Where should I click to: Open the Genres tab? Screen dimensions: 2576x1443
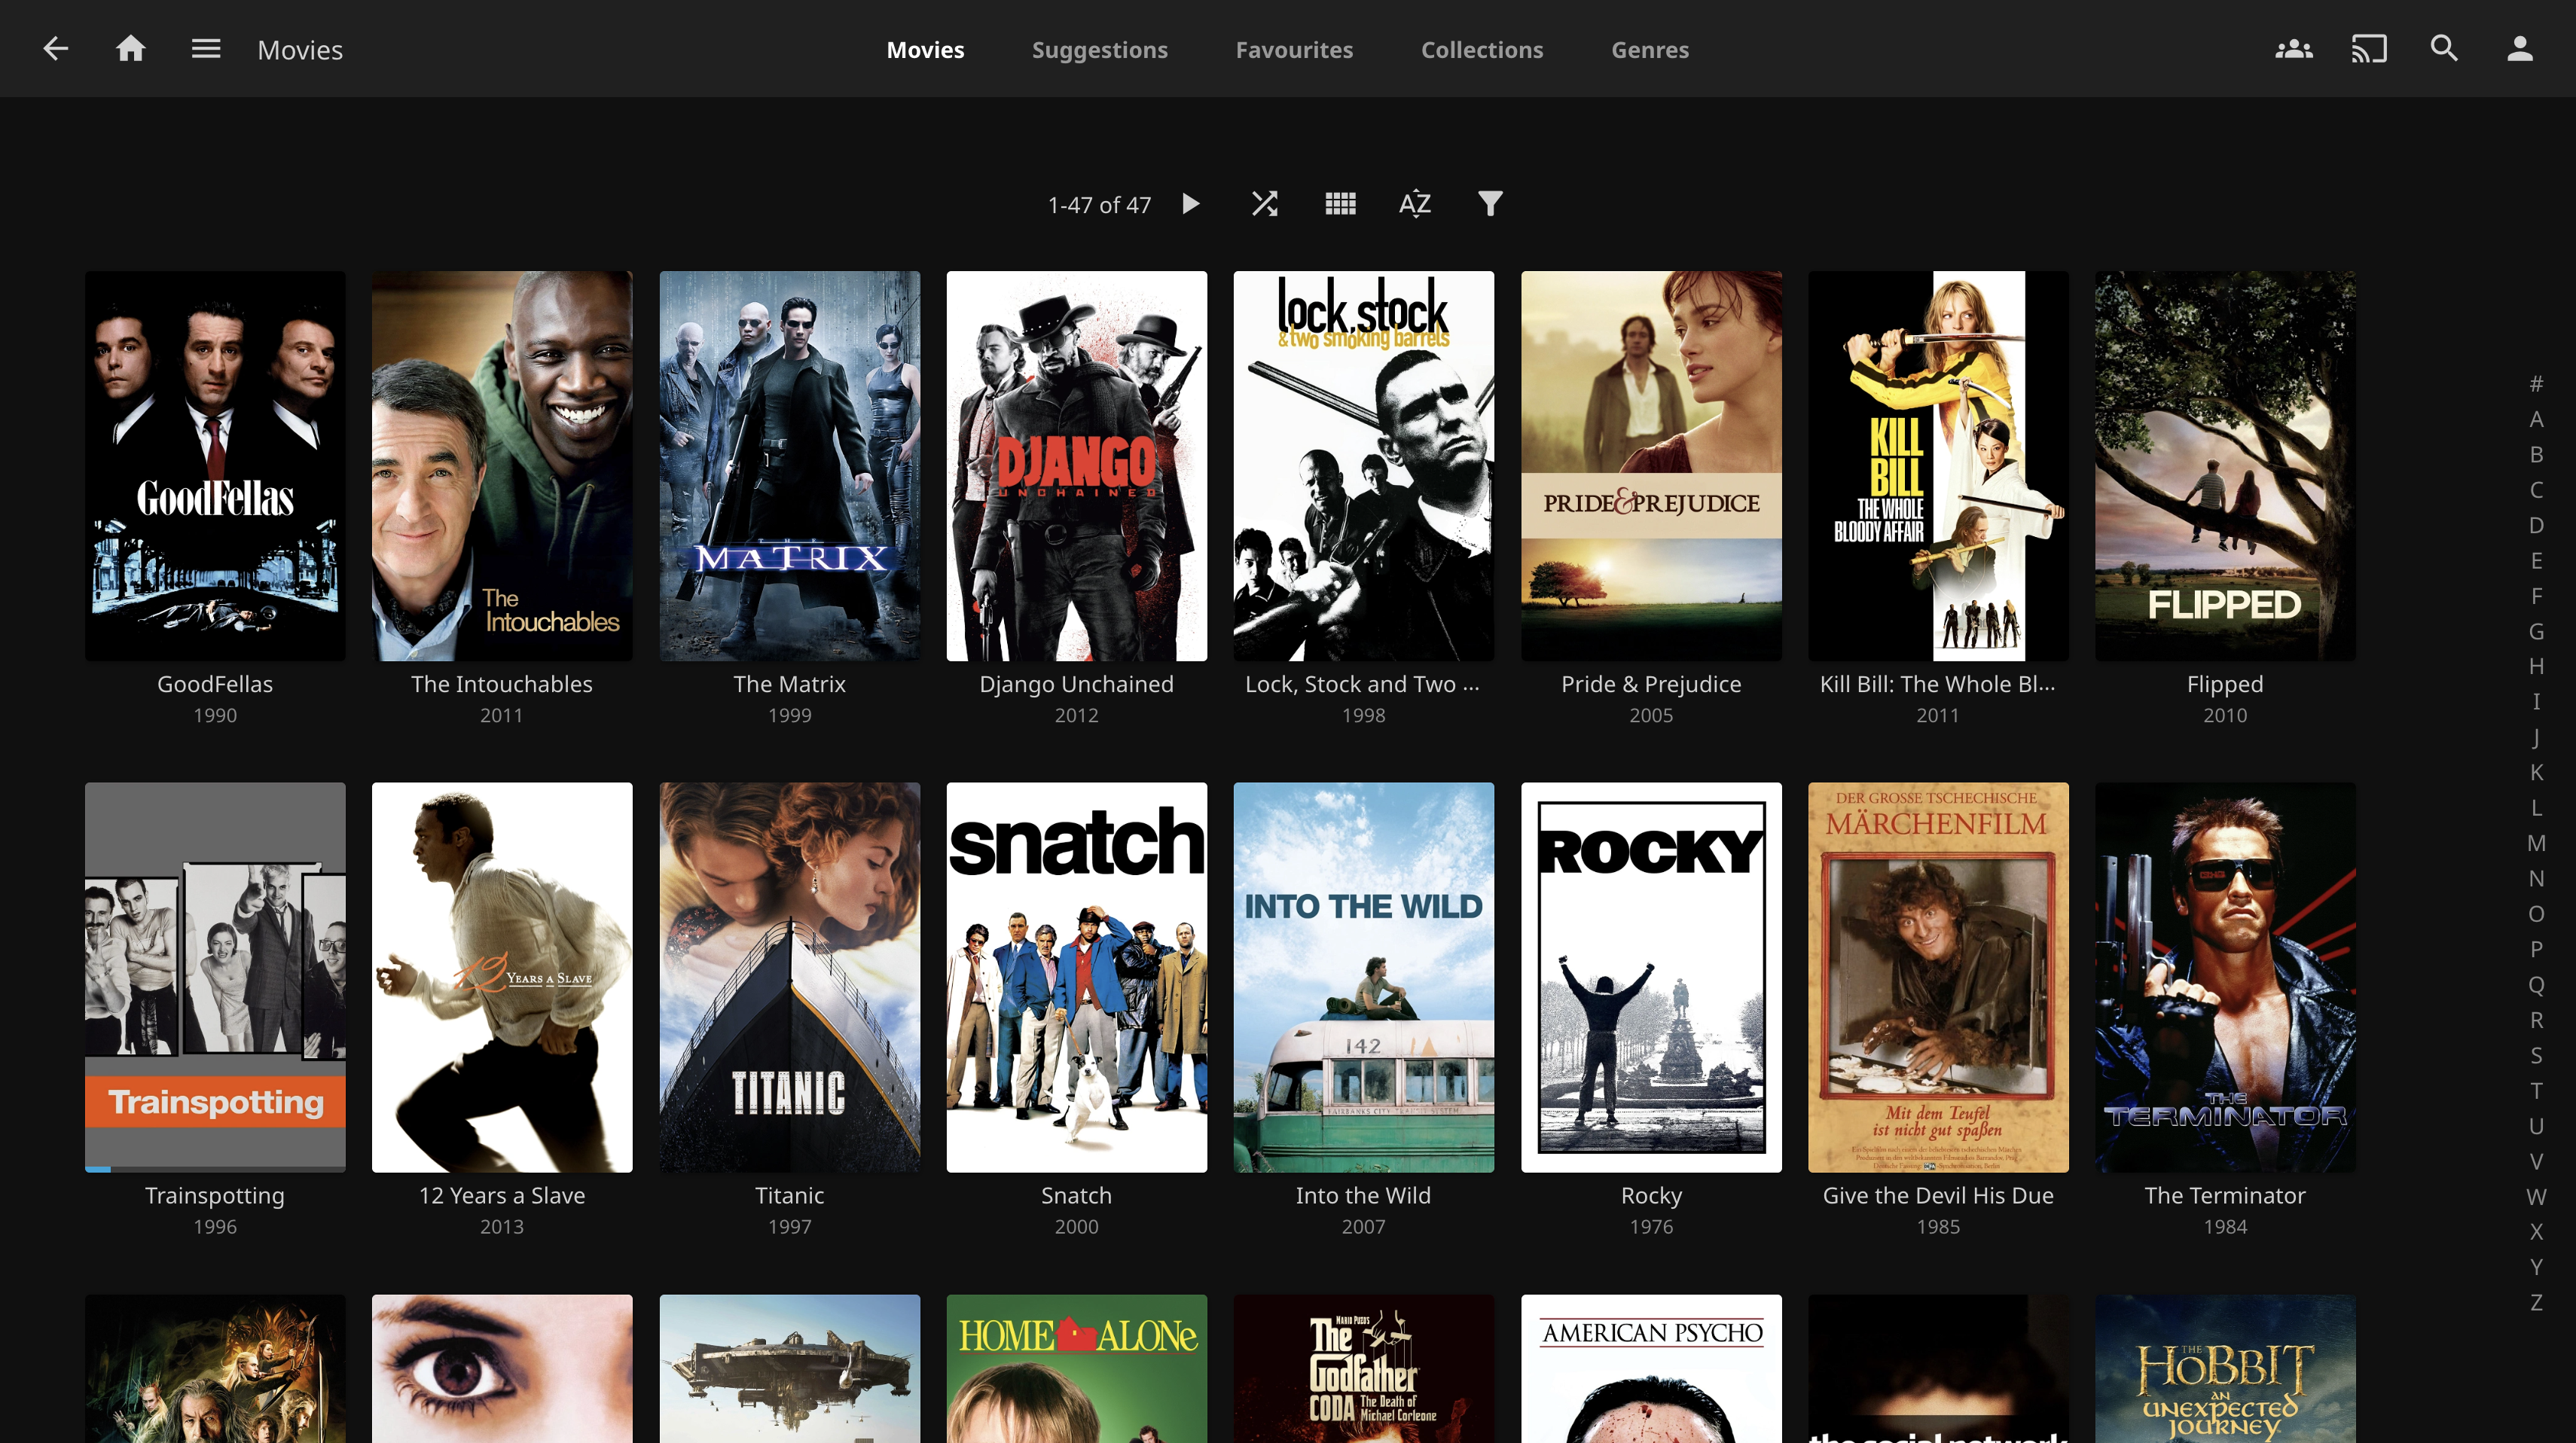pos(1649,49)
